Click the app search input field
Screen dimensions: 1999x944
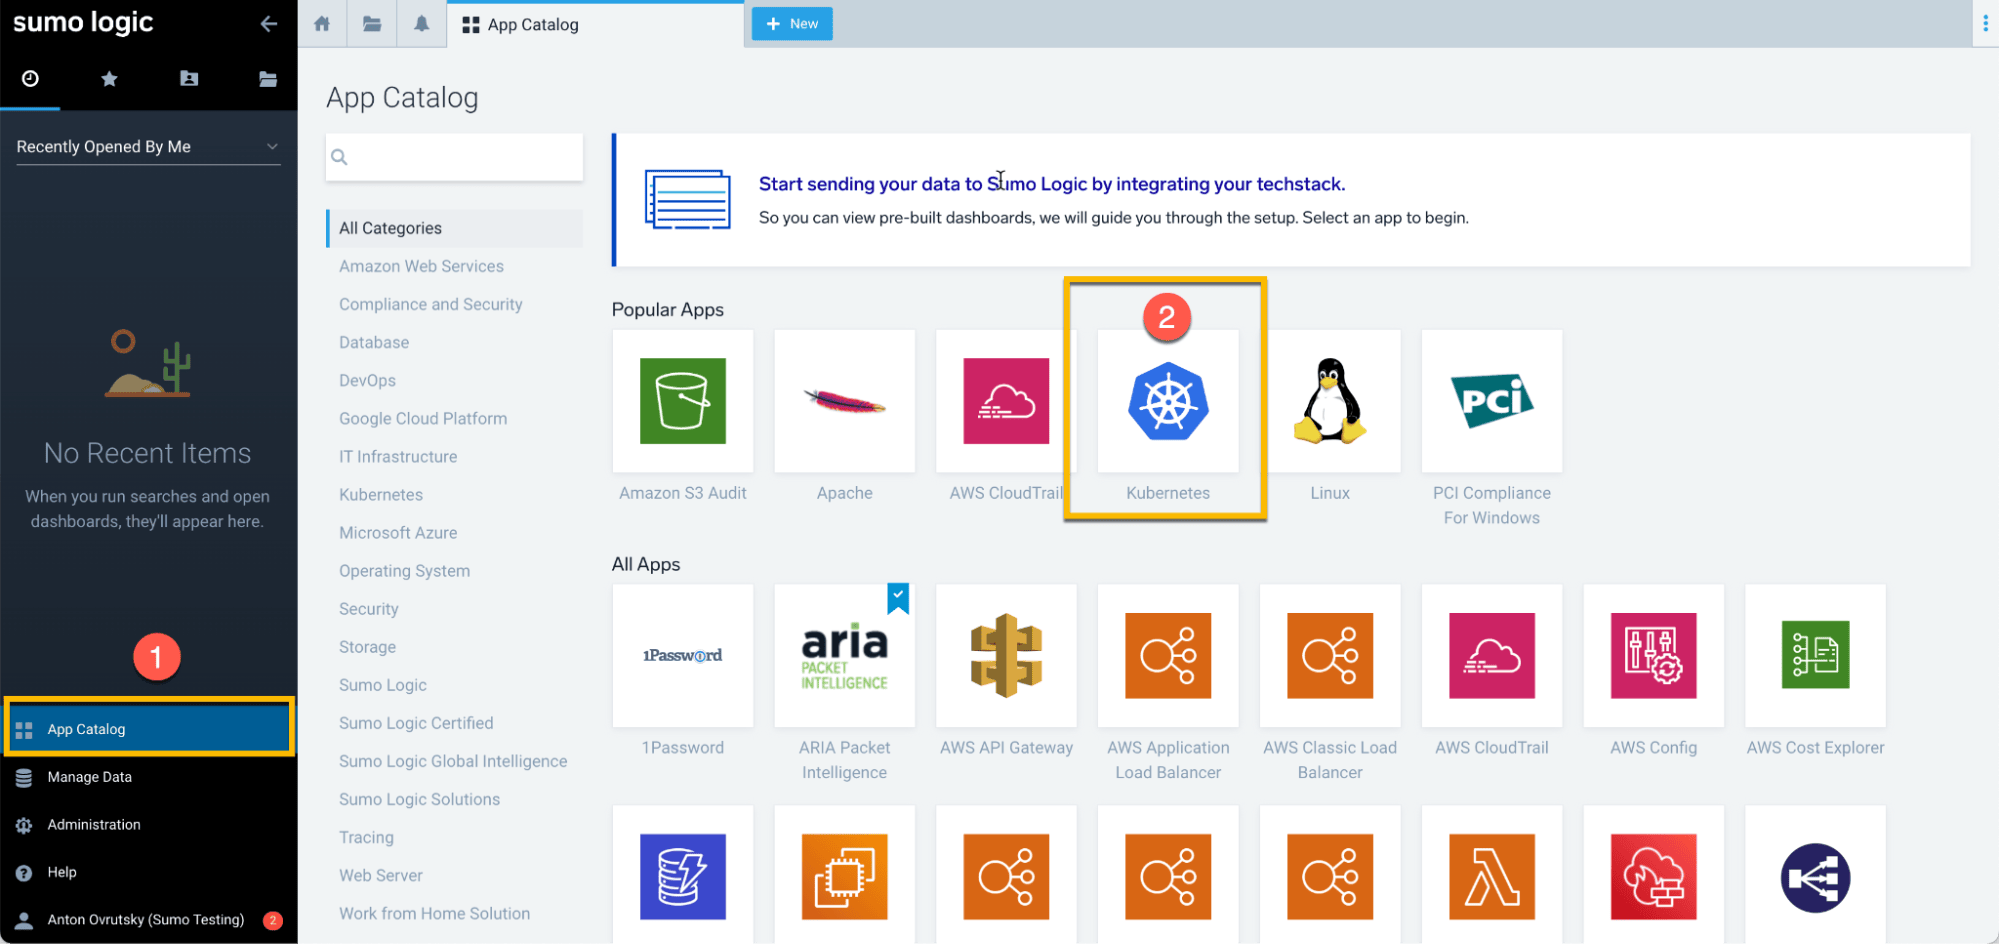coord(453,156)
